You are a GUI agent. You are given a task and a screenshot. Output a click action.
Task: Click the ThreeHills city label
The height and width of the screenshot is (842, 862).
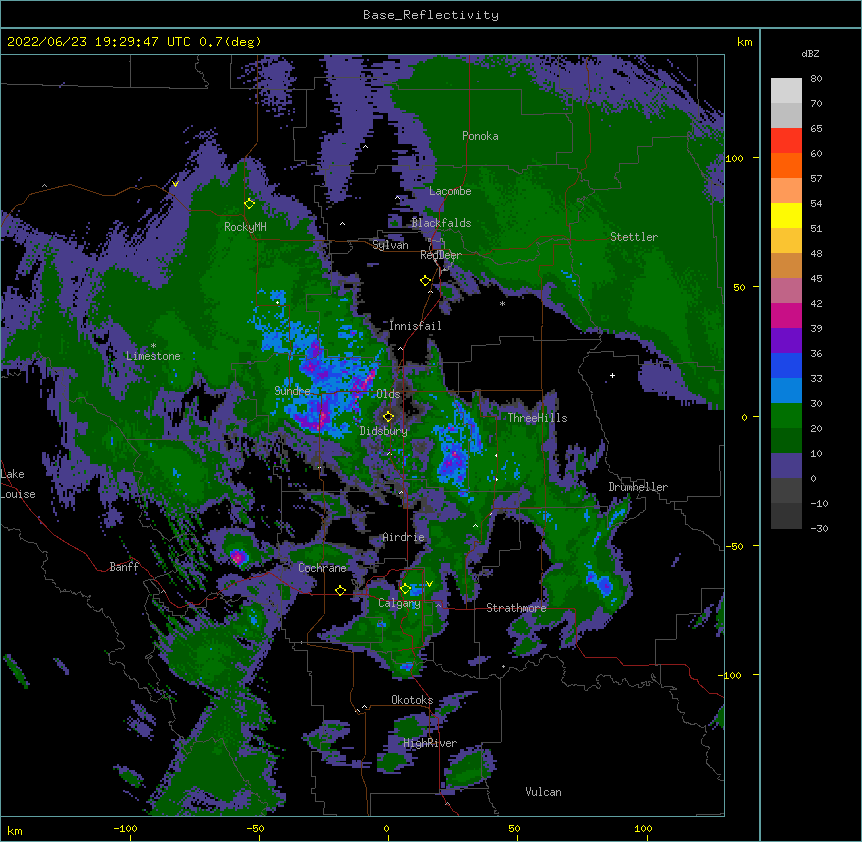[x=537, y=418]
